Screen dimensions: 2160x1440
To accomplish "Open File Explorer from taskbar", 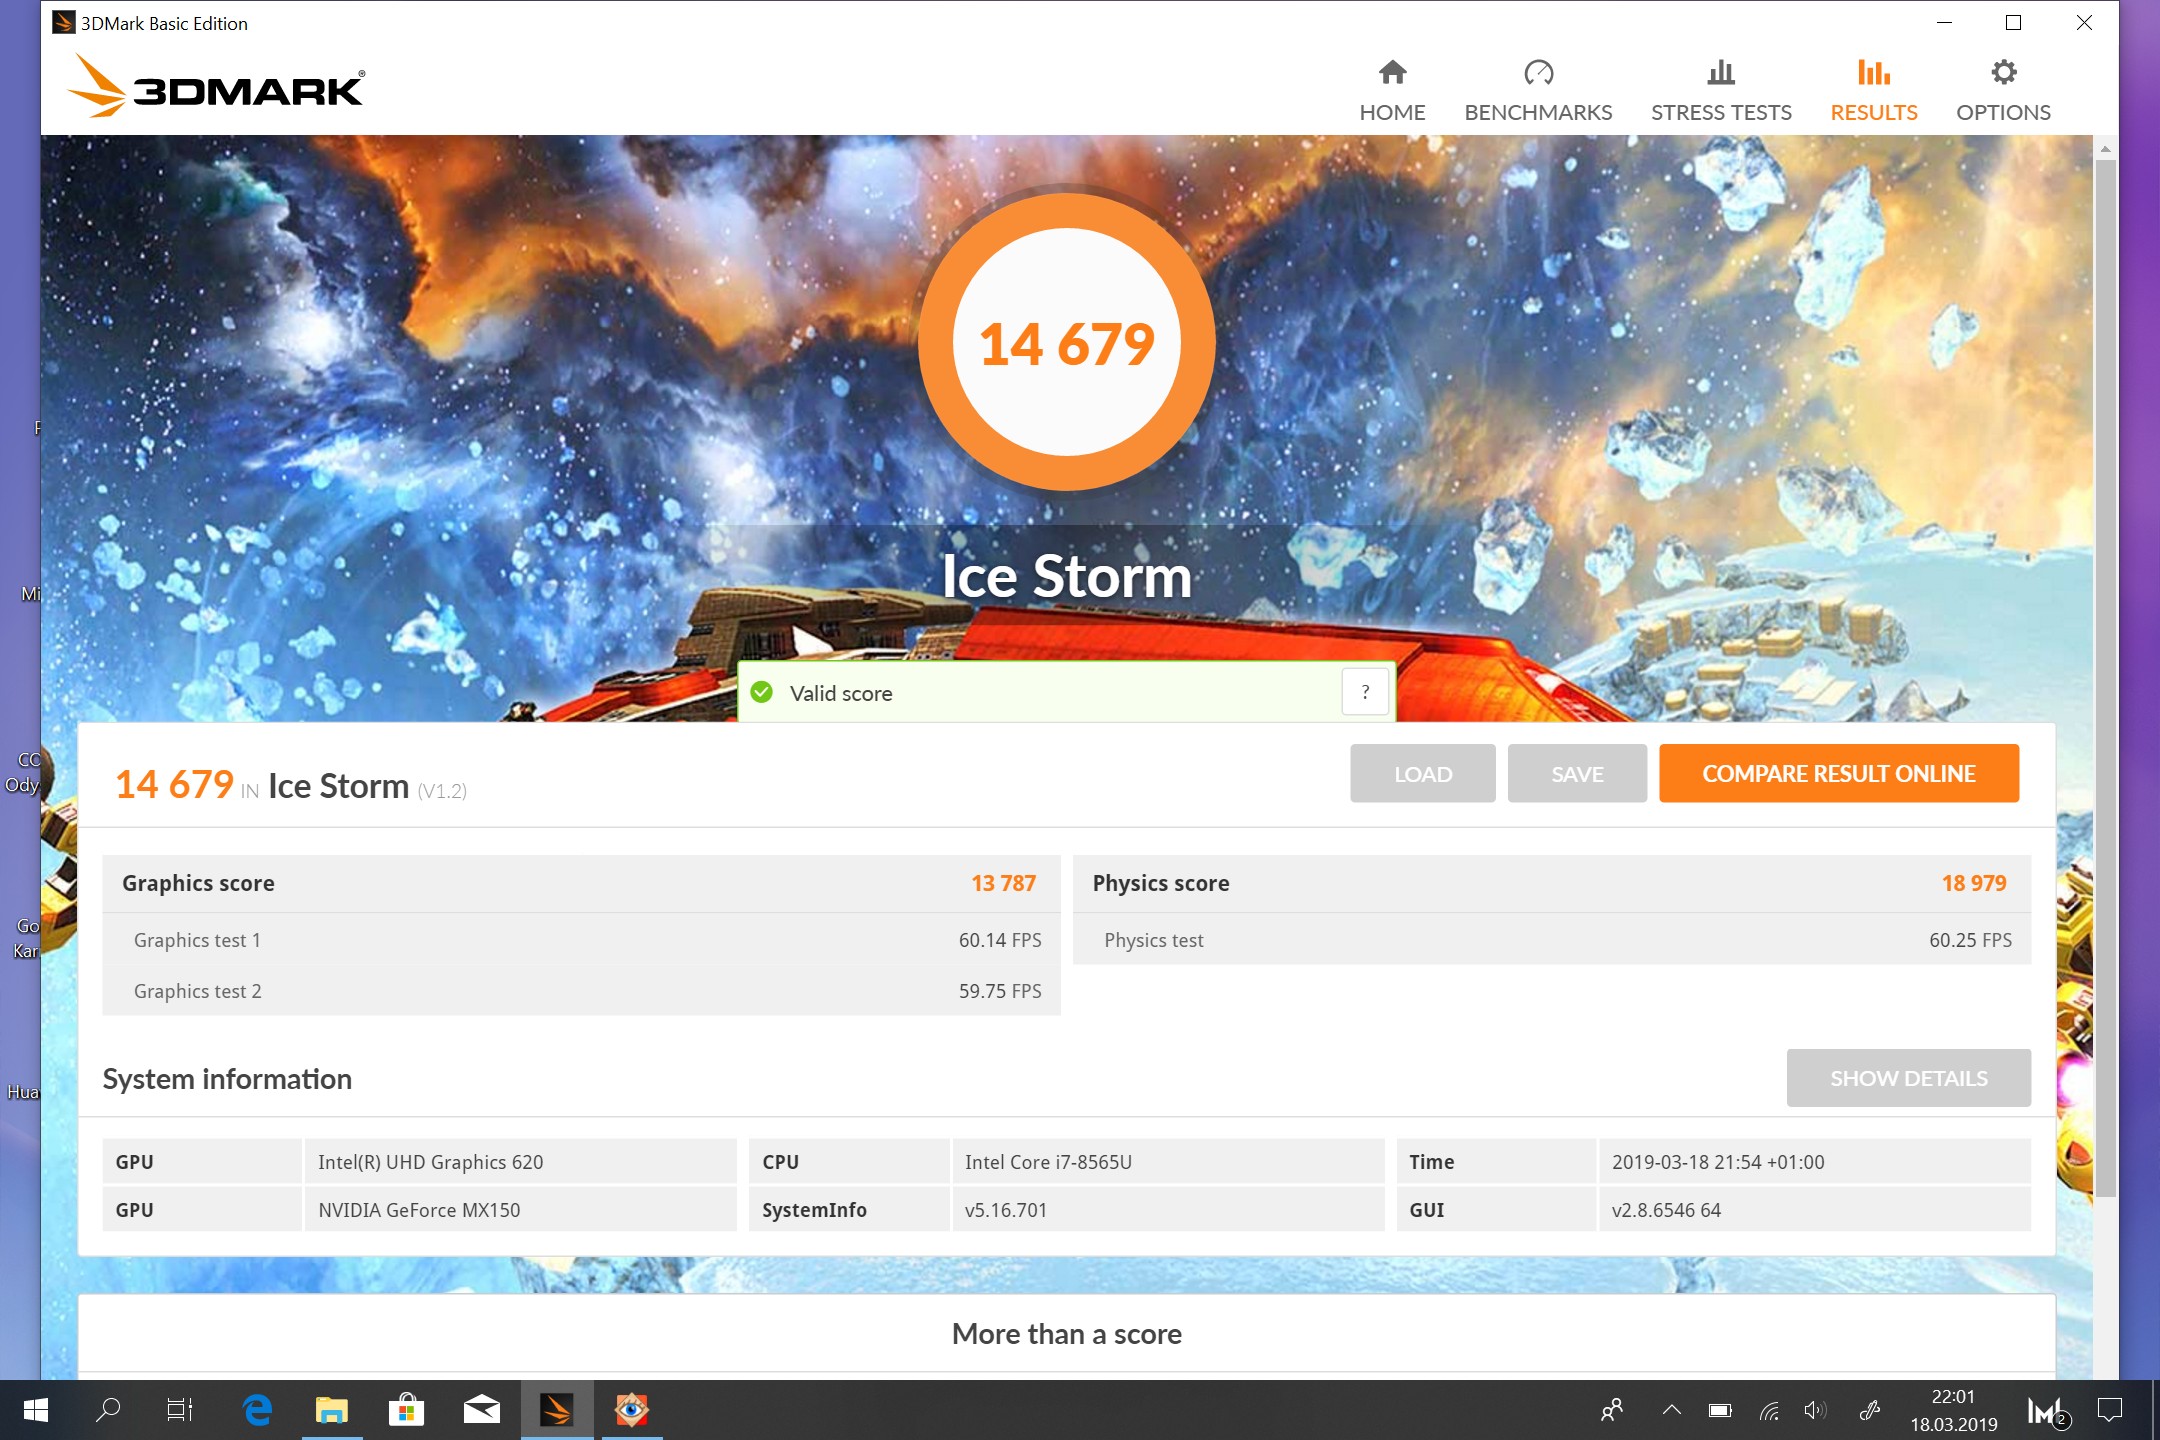I will click(x=331, y=1410).
